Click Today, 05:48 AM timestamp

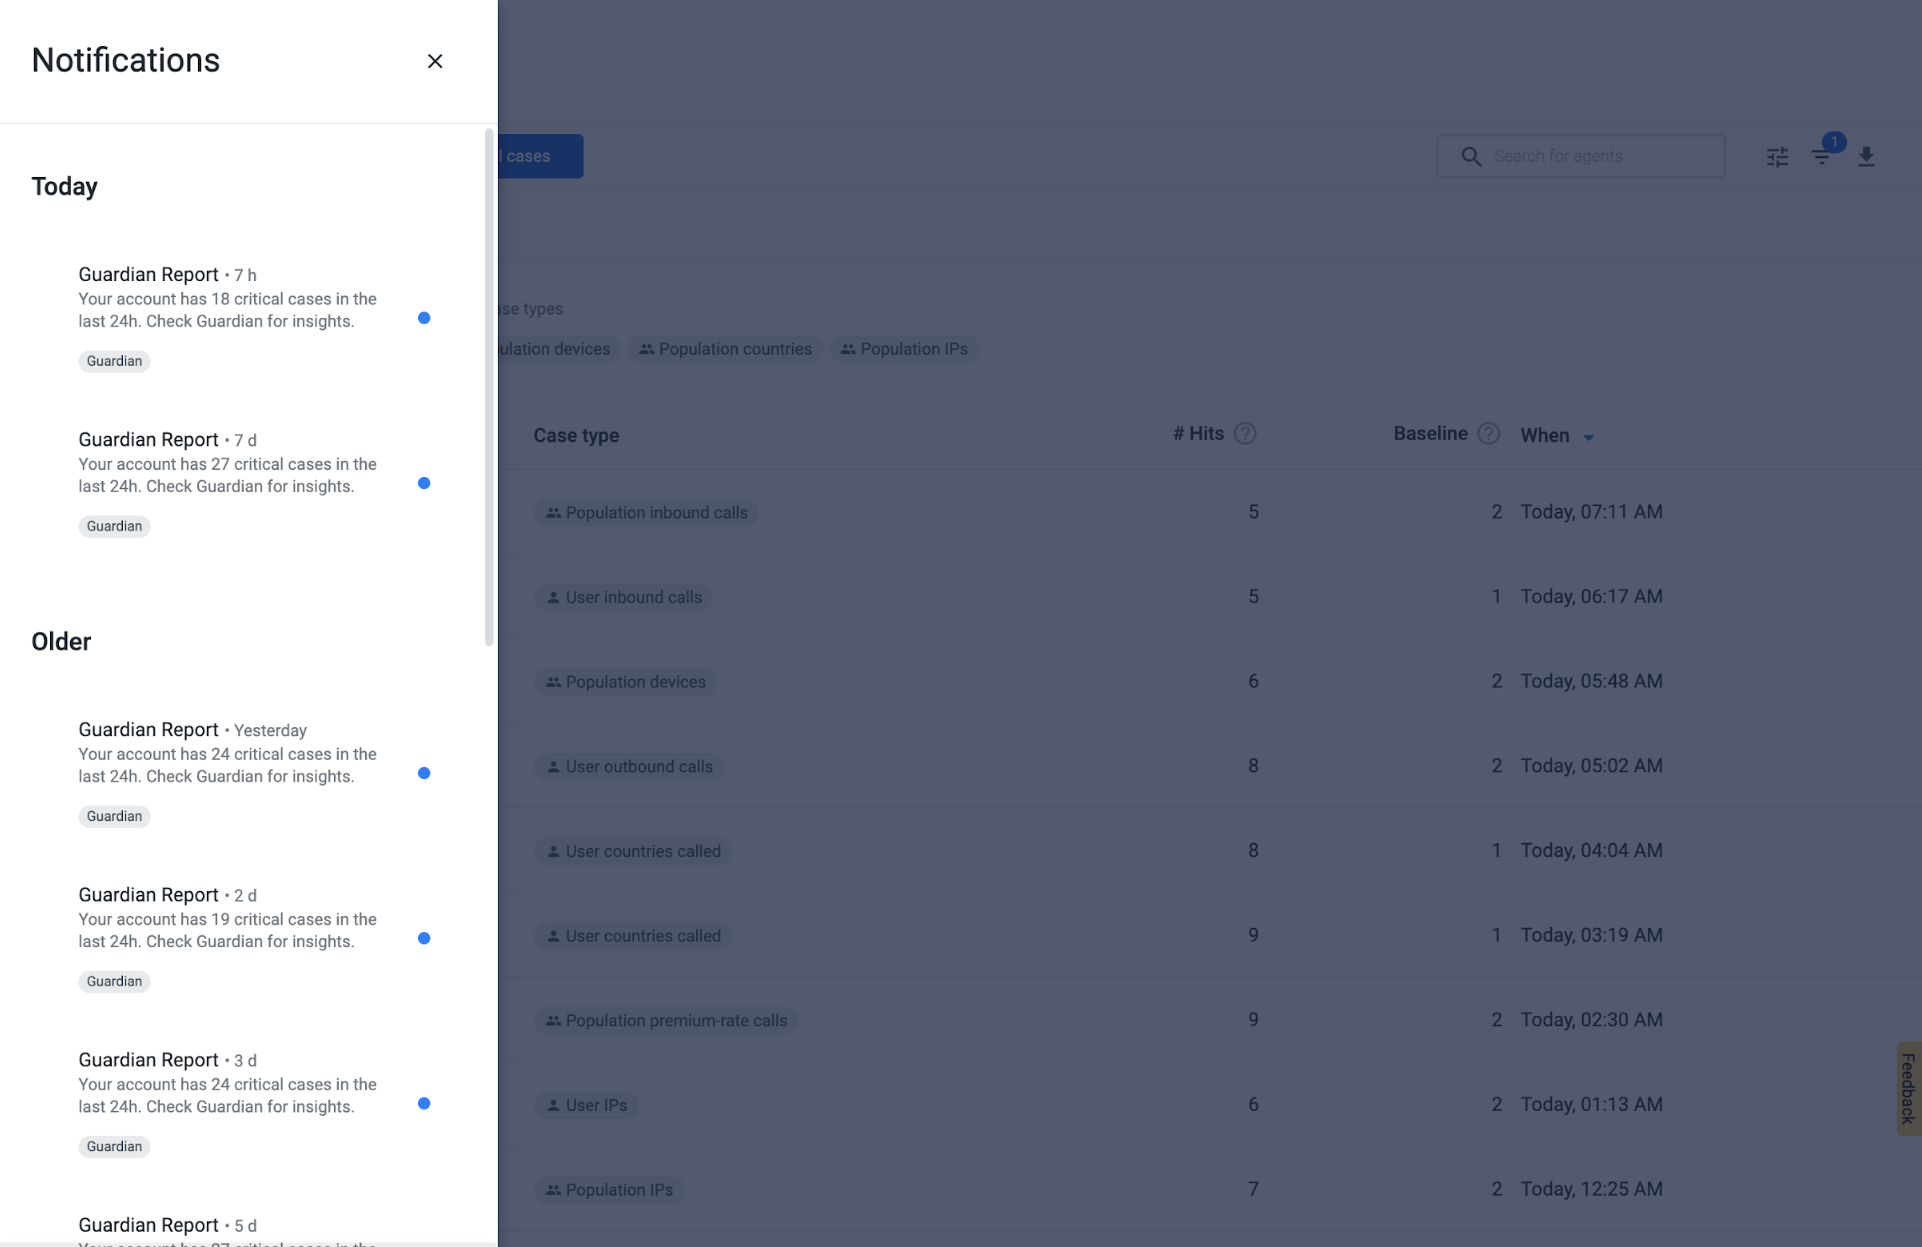click(1591, 680)
